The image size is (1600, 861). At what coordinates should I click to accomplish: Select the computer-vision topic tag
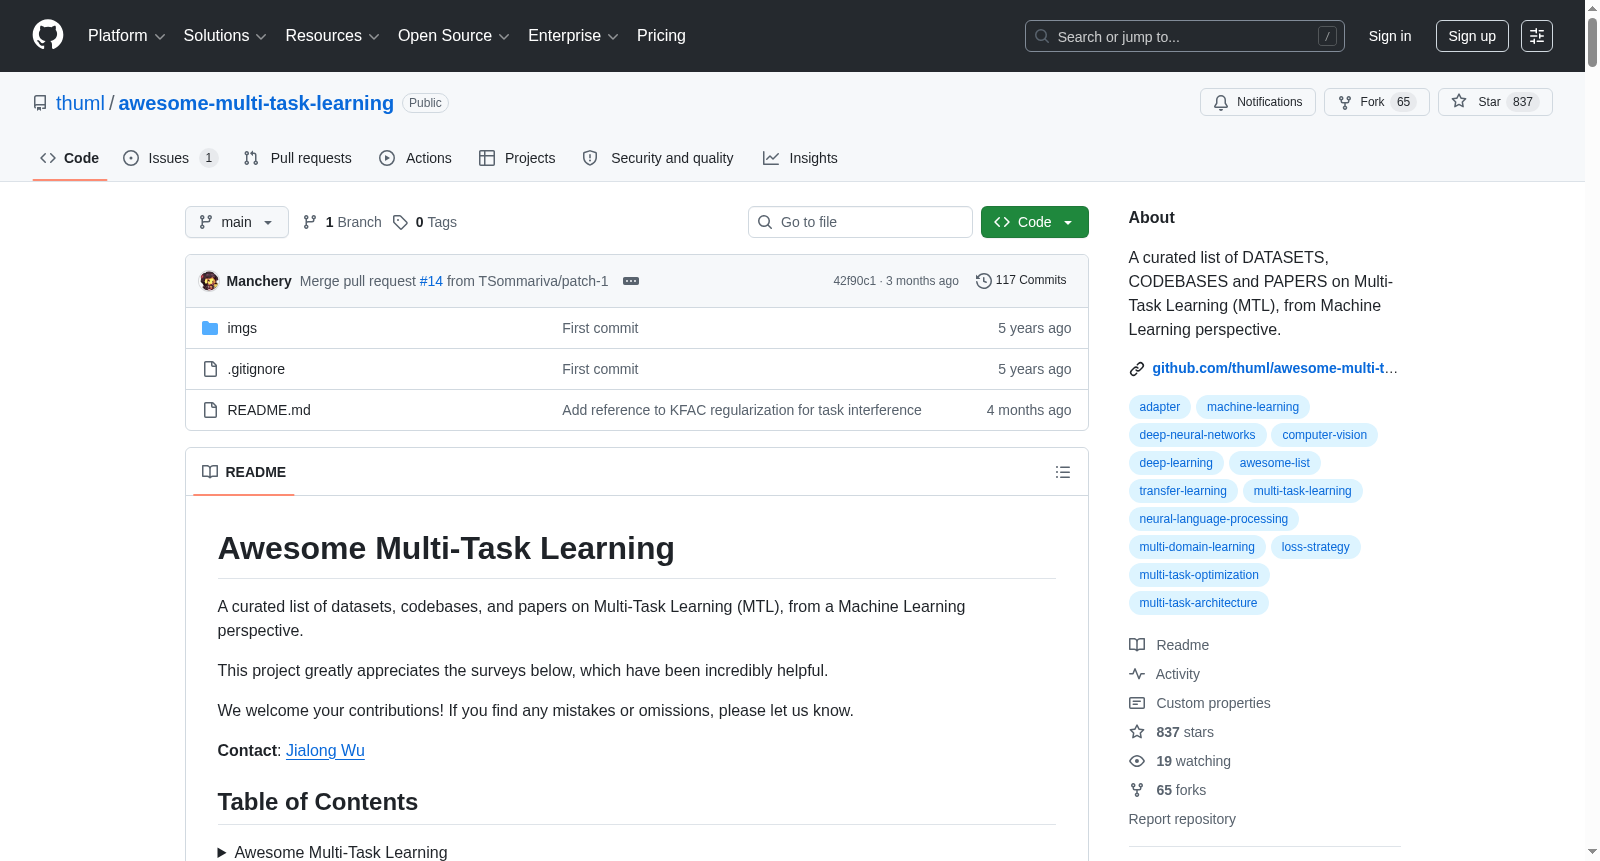[1324, 435]
